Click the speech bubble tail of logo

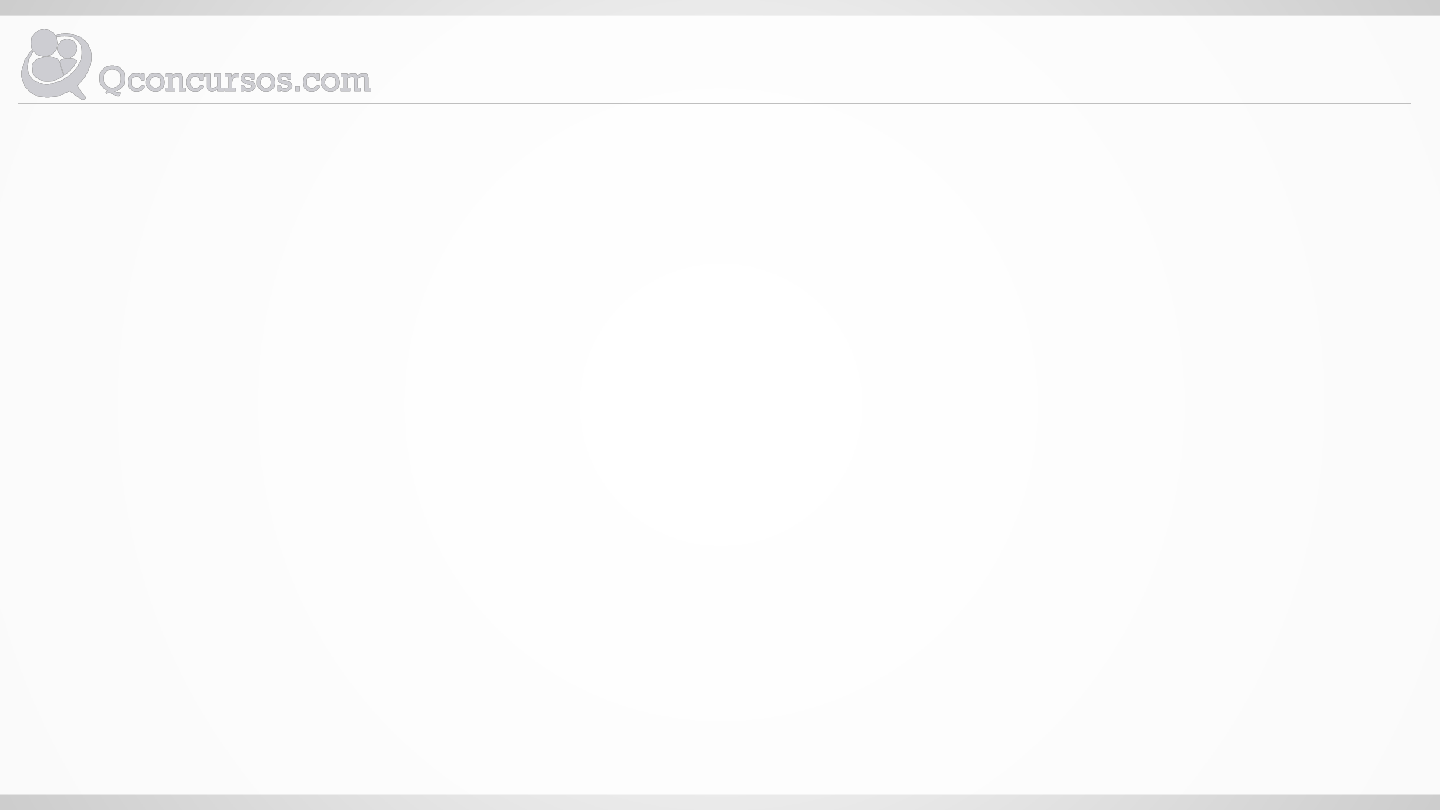75,91
